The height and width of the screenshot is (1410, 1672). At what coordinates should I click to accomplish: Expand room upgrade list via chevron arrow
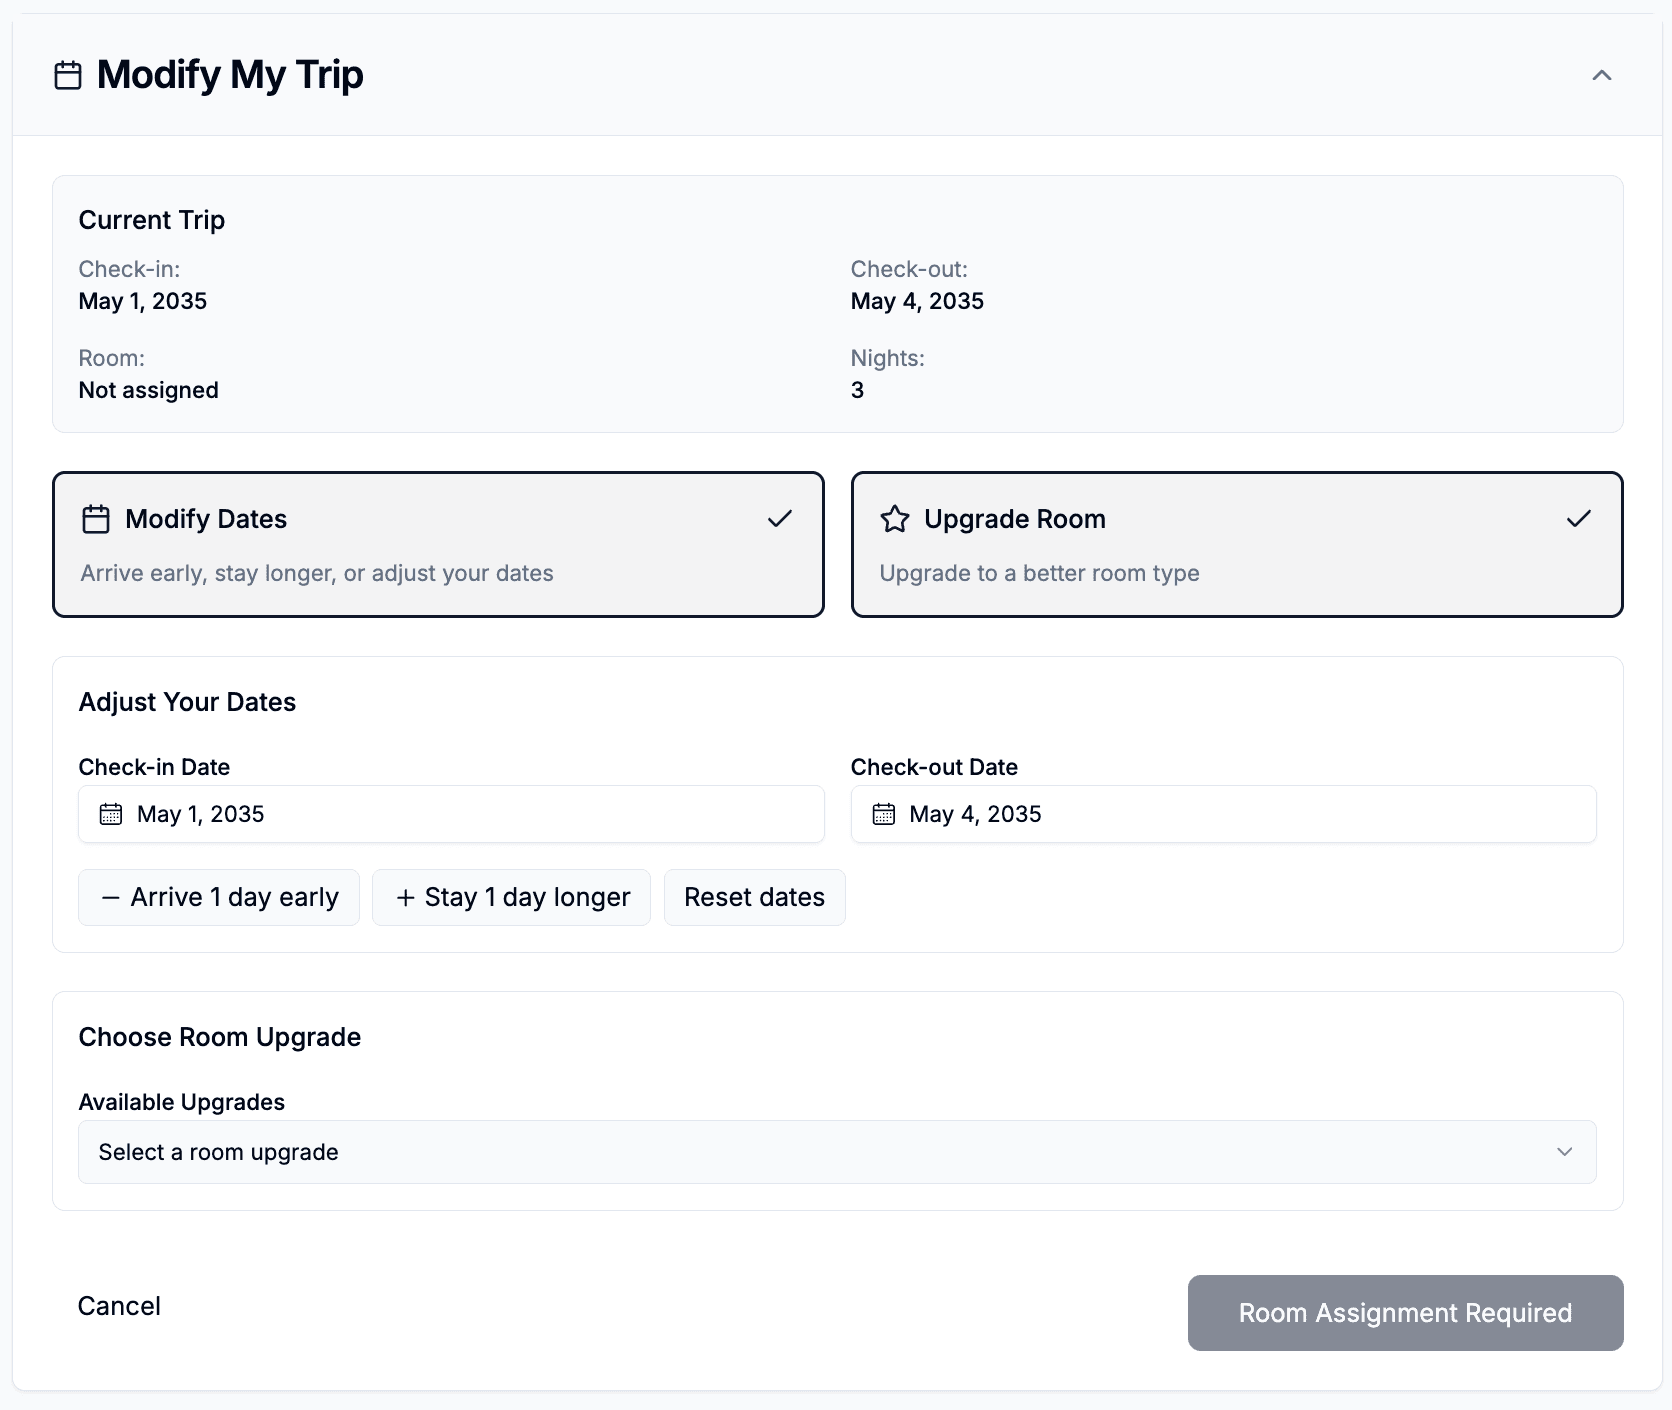coord(1564,1152)
